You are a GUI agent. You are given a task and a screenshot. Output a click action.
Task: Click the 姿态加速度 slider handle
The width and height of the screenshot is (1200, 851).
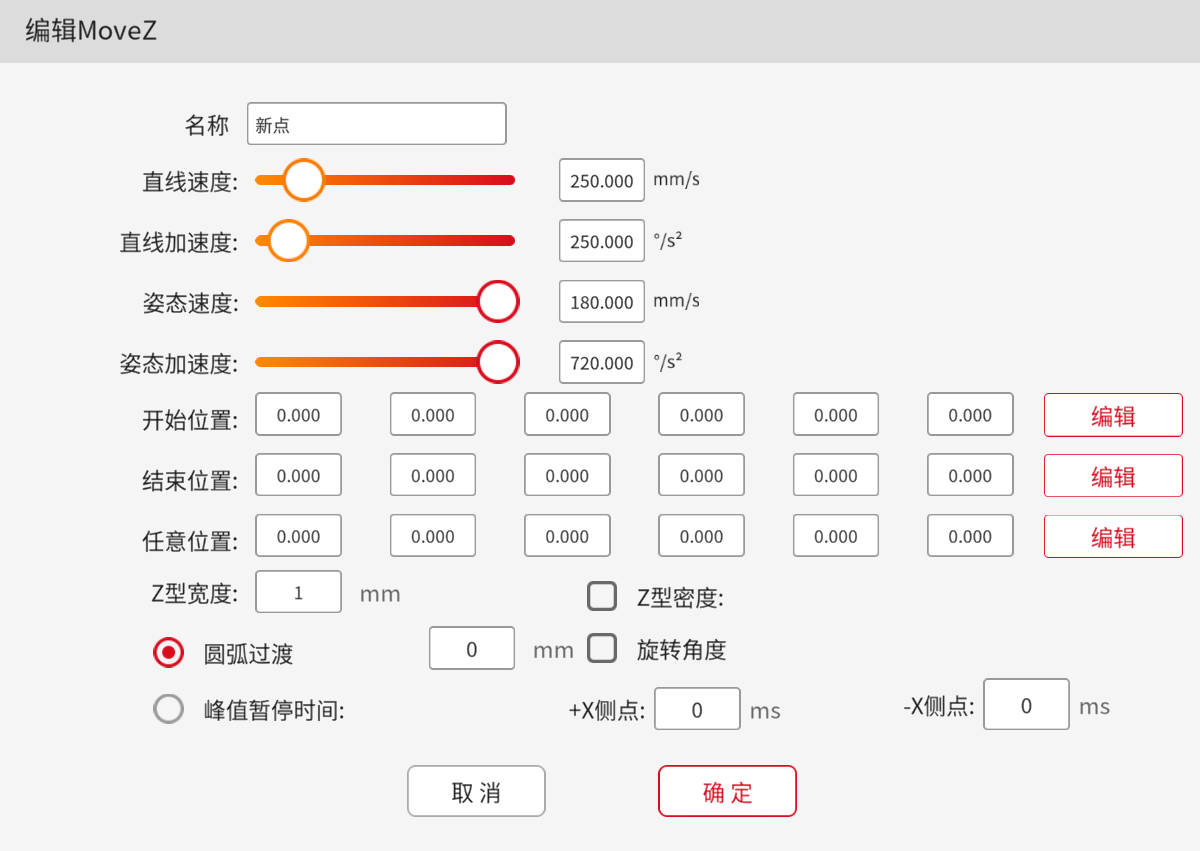point(497,362)
